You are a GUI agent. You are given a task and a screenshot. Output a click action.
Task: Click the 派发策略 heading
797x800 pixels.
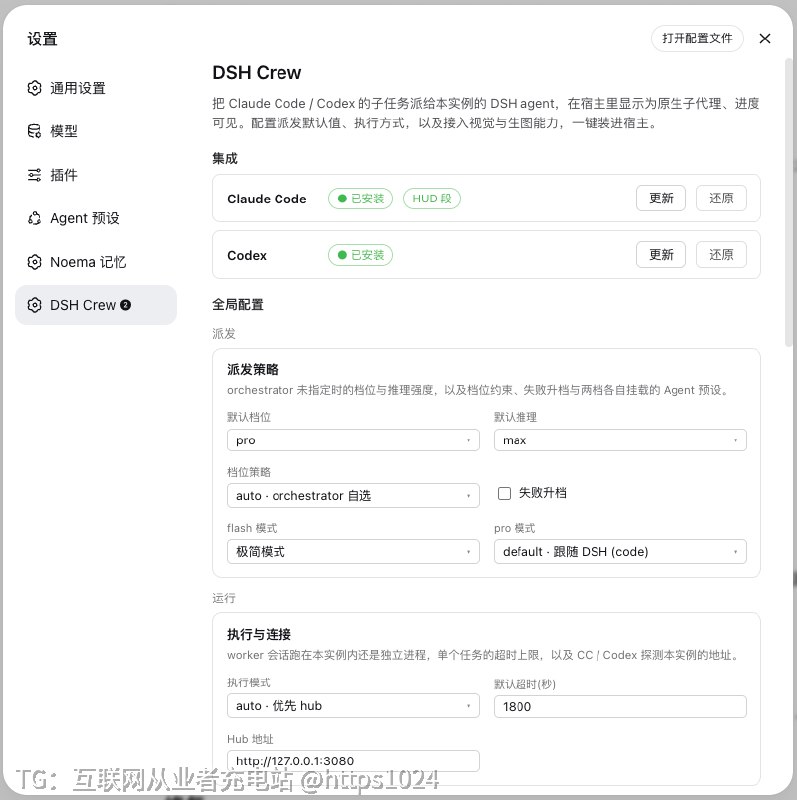253,369
